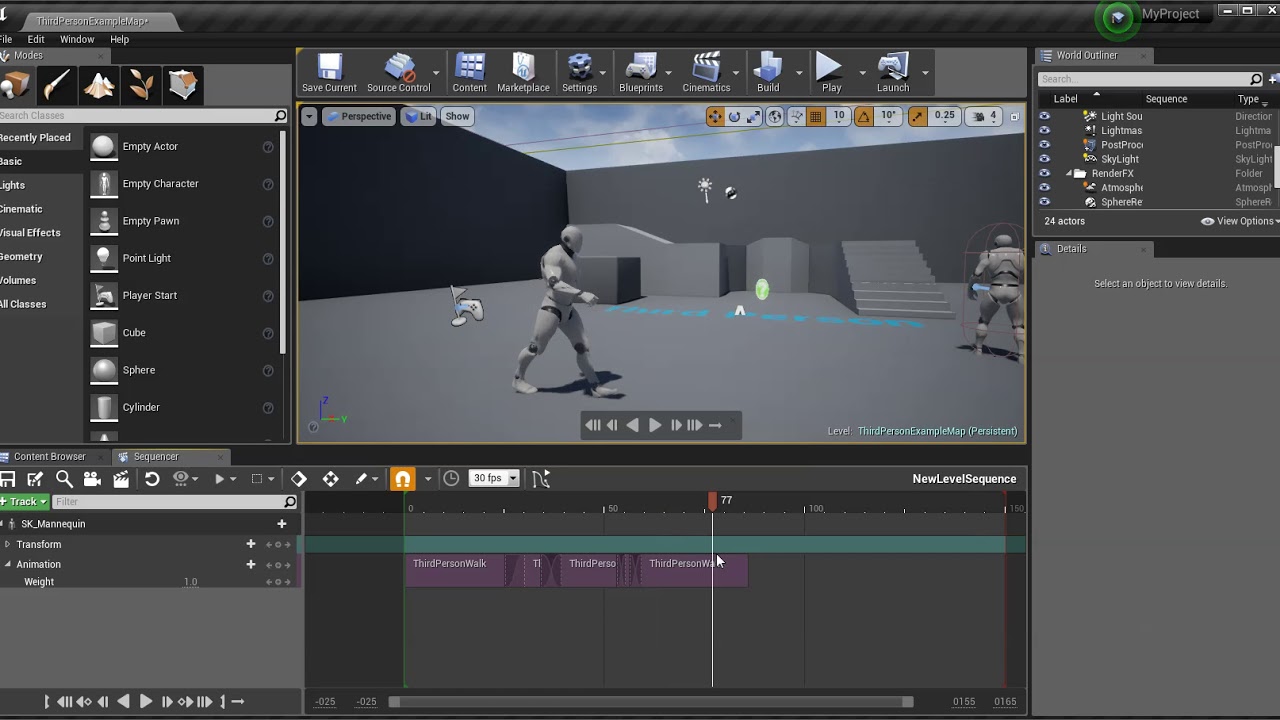Select the Geometry Editing mode cube icon
1280x720 pixels.
coord(183,85)
